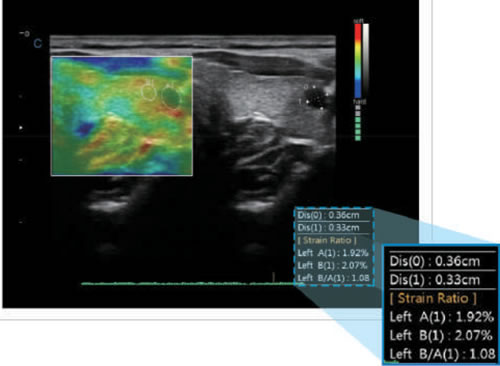Screen dimensions: 500x366
Task: Click the rainbow soft-to-hard elasticity color bar
Action: pos(358,61)
